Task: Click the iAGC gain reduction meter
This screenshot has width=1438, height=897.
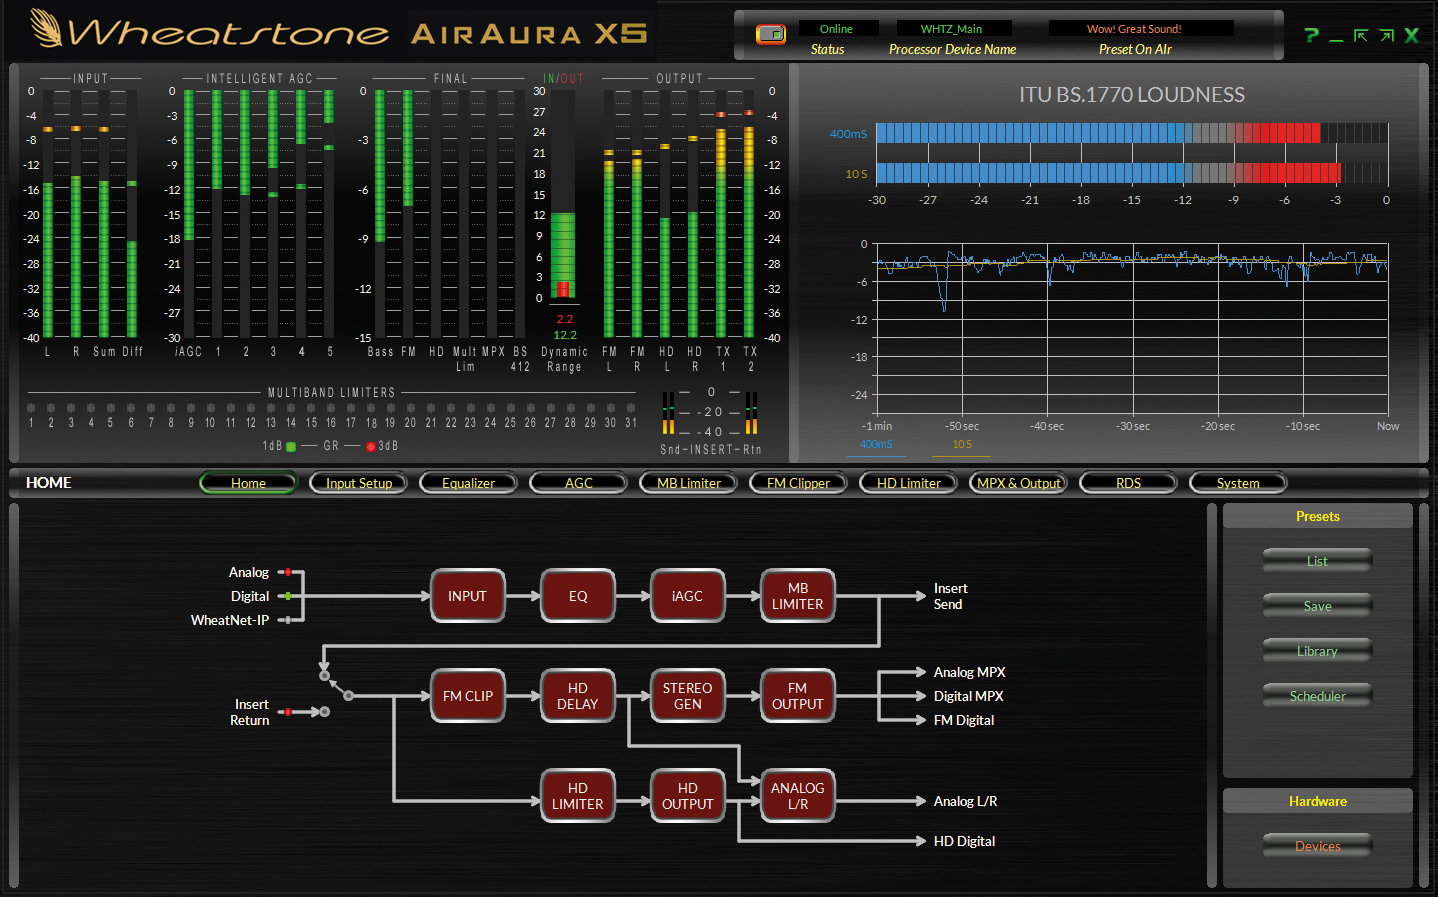Action: pyautogui.click(x=189, y=214)
